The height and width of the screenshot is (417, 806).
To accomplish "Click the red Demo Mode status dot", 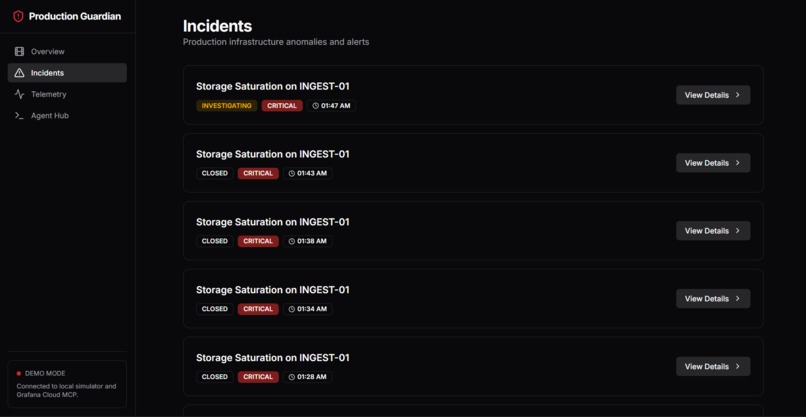I will 19,373.
